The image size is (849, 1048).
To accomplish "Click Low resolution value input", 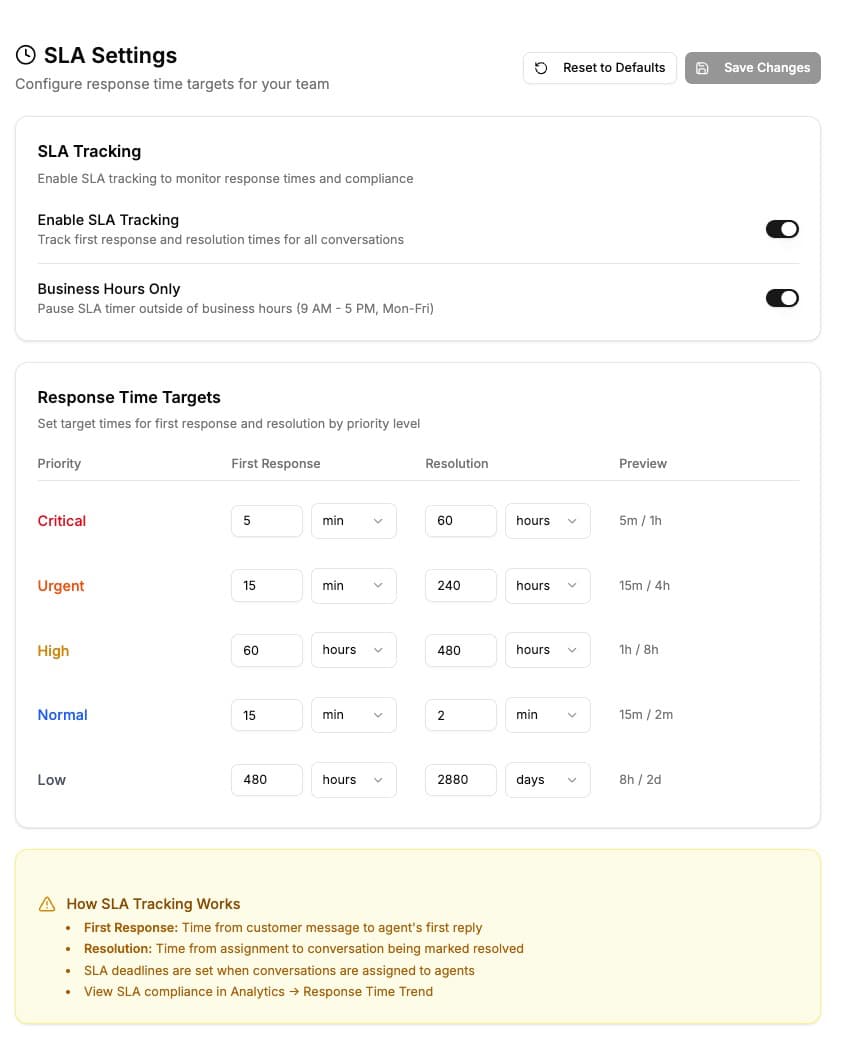I will 460,780.
